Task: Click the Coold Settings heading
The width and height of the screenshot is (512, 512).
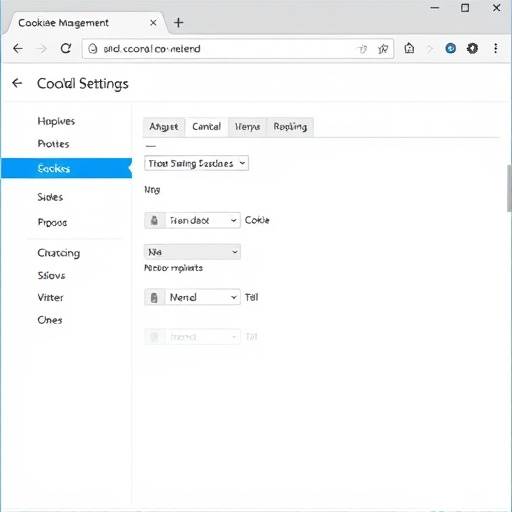Action: [83, 83]
